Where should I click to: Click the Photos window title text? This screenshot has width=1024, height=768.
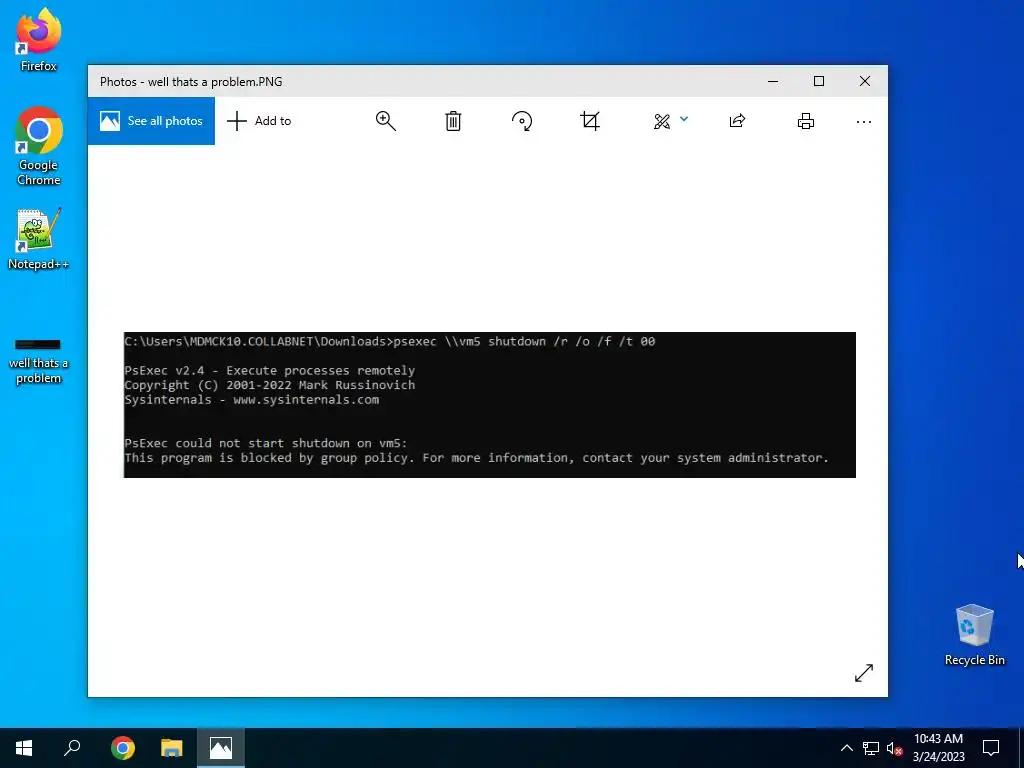tap(191, 82)
